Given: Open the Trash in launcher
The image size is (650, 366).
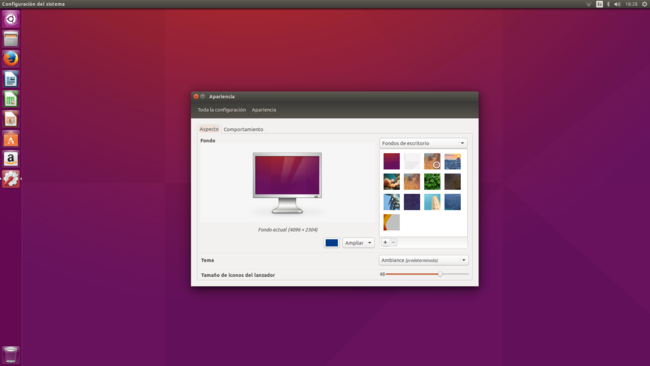Looking at the screenshot, I should point(11,355).
